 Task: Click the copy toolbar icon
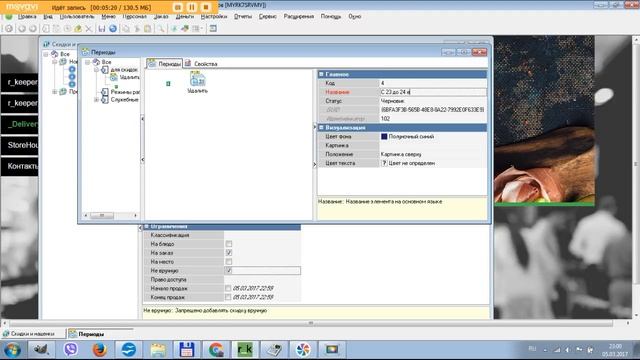point(126,29)
